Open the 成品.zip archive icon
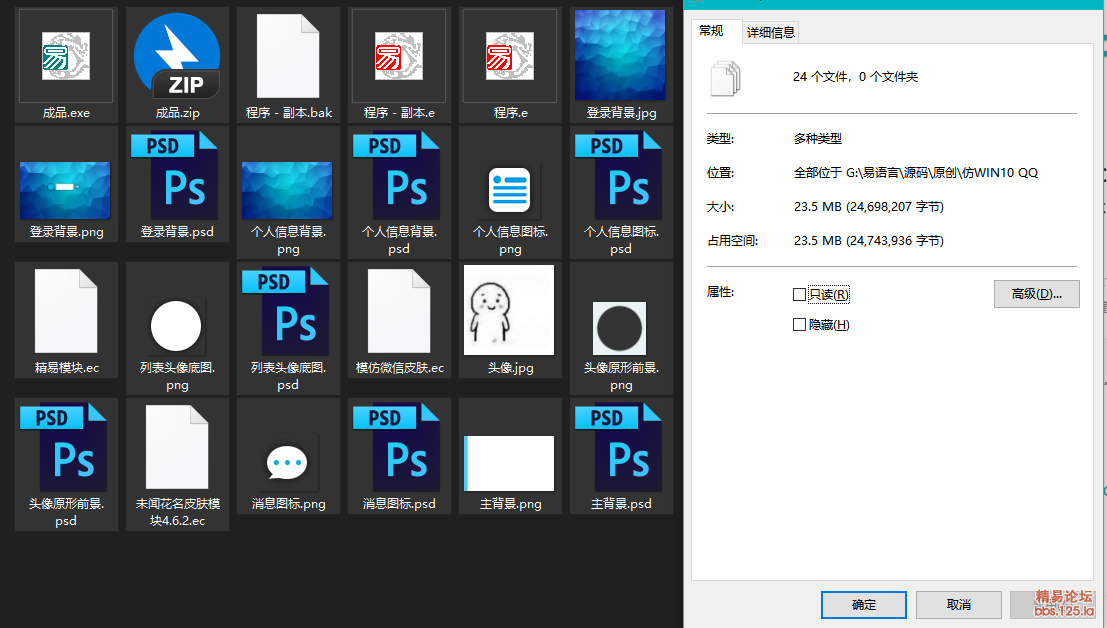 pos(177,56)
